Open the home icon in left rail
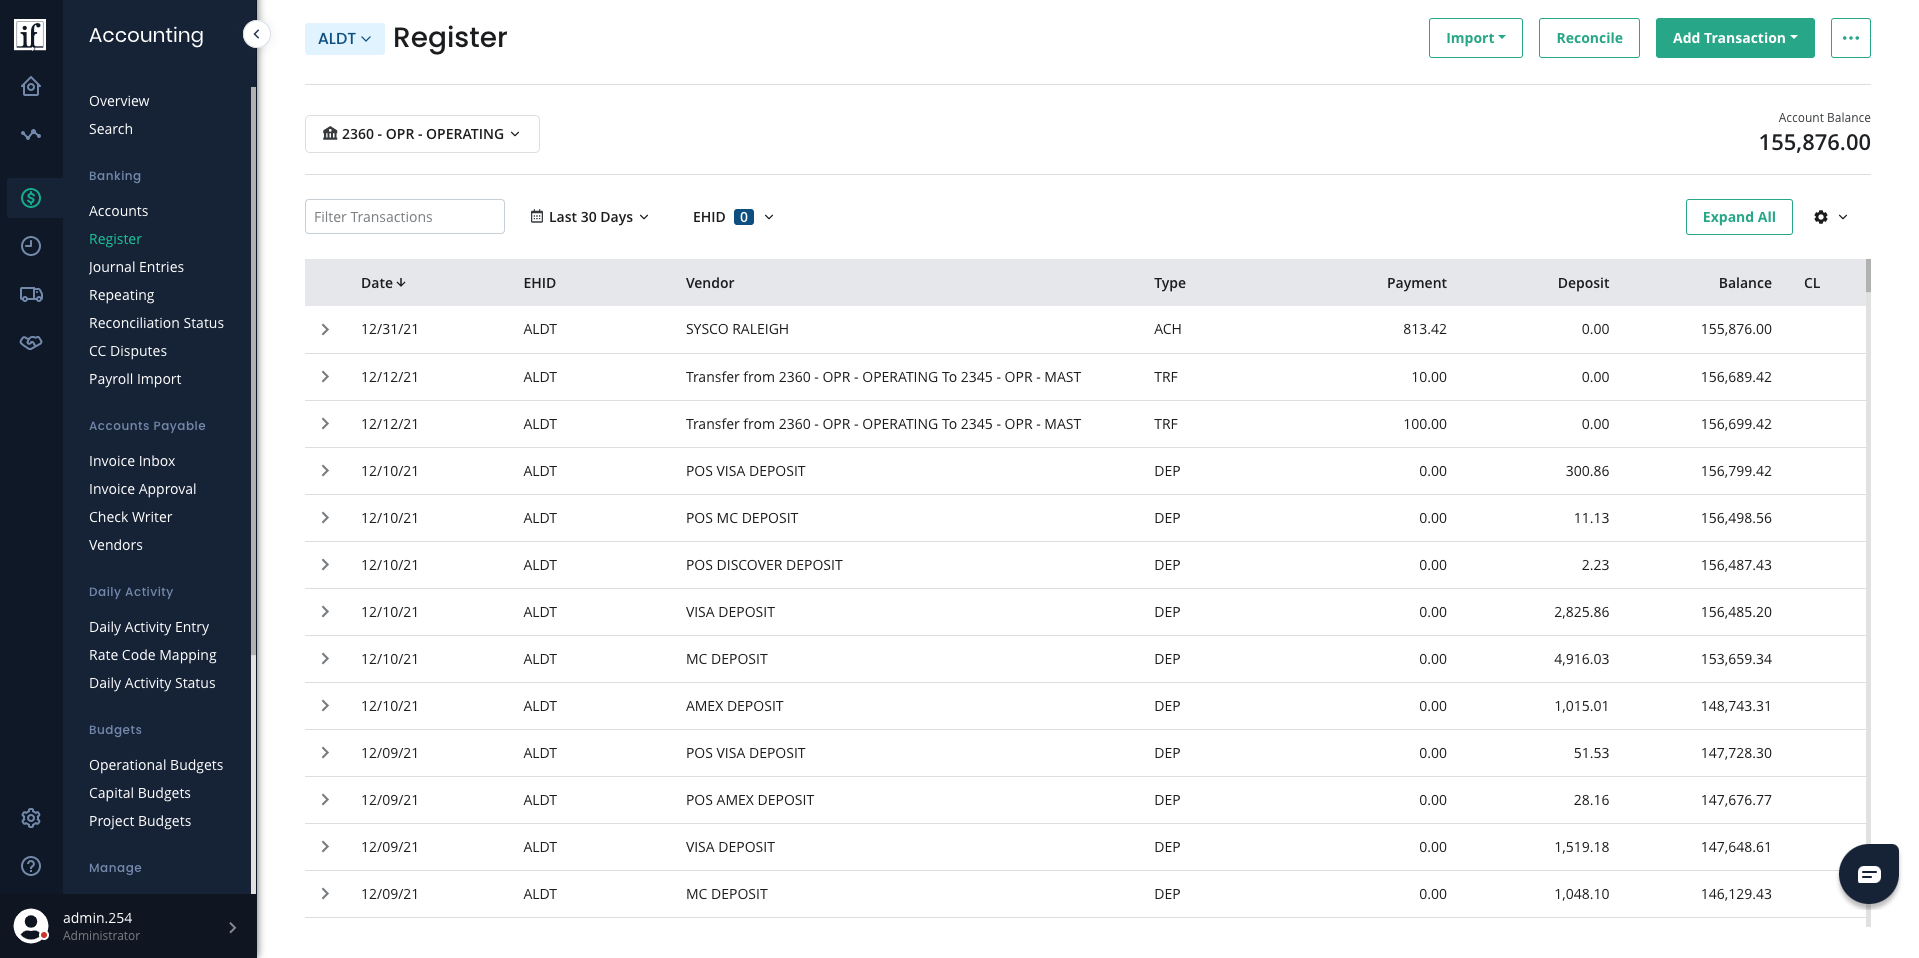This screenshot has height=958, width=1919. (31, 87)
